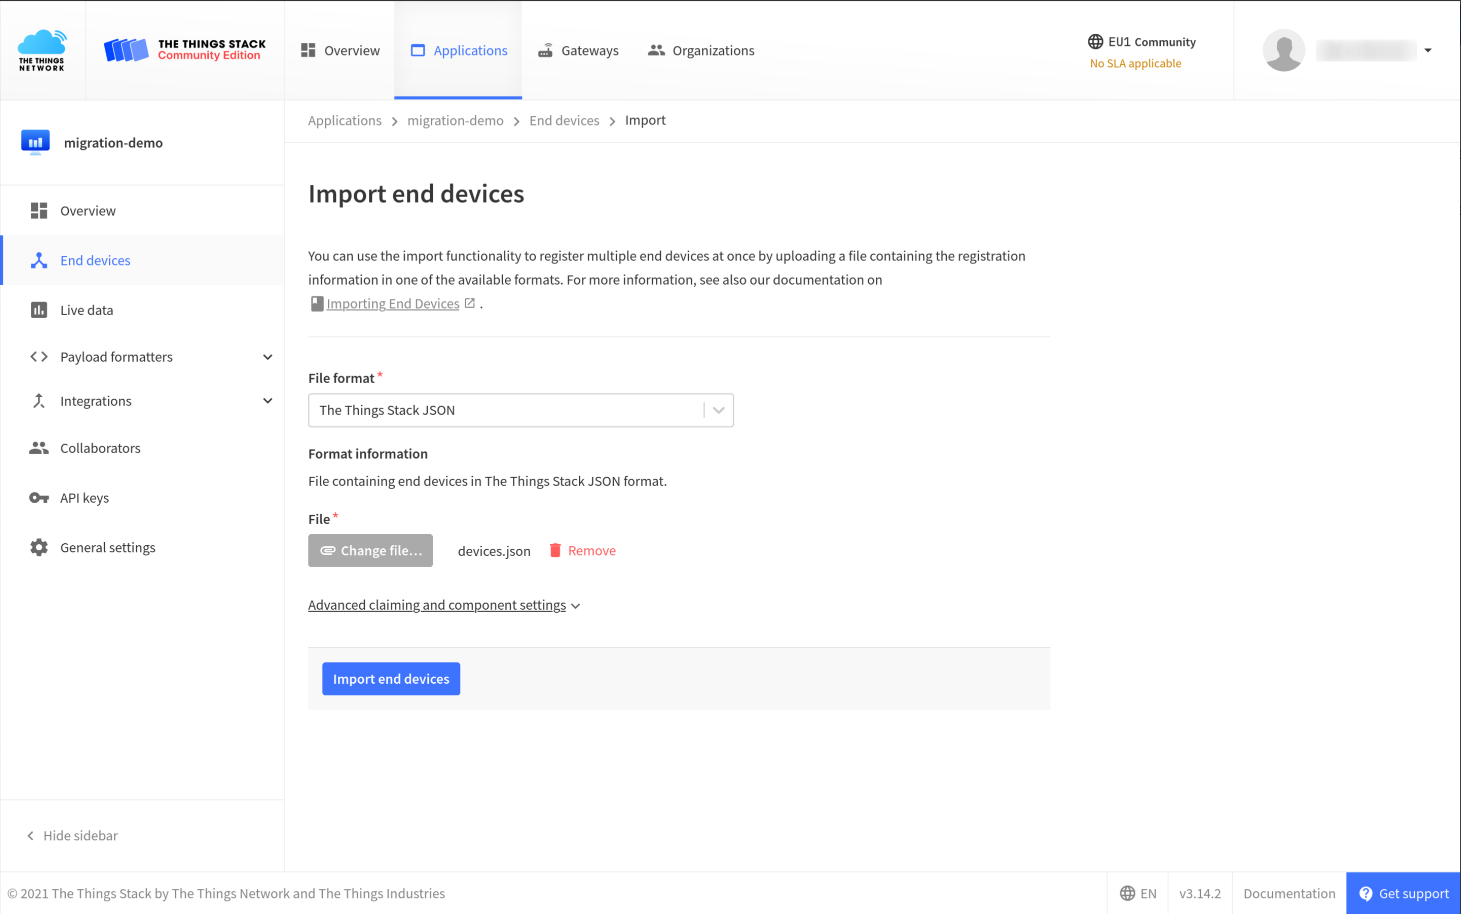Open the Organizations tab
This screenshot has height=914, width=1461.
tap(701, 50)
